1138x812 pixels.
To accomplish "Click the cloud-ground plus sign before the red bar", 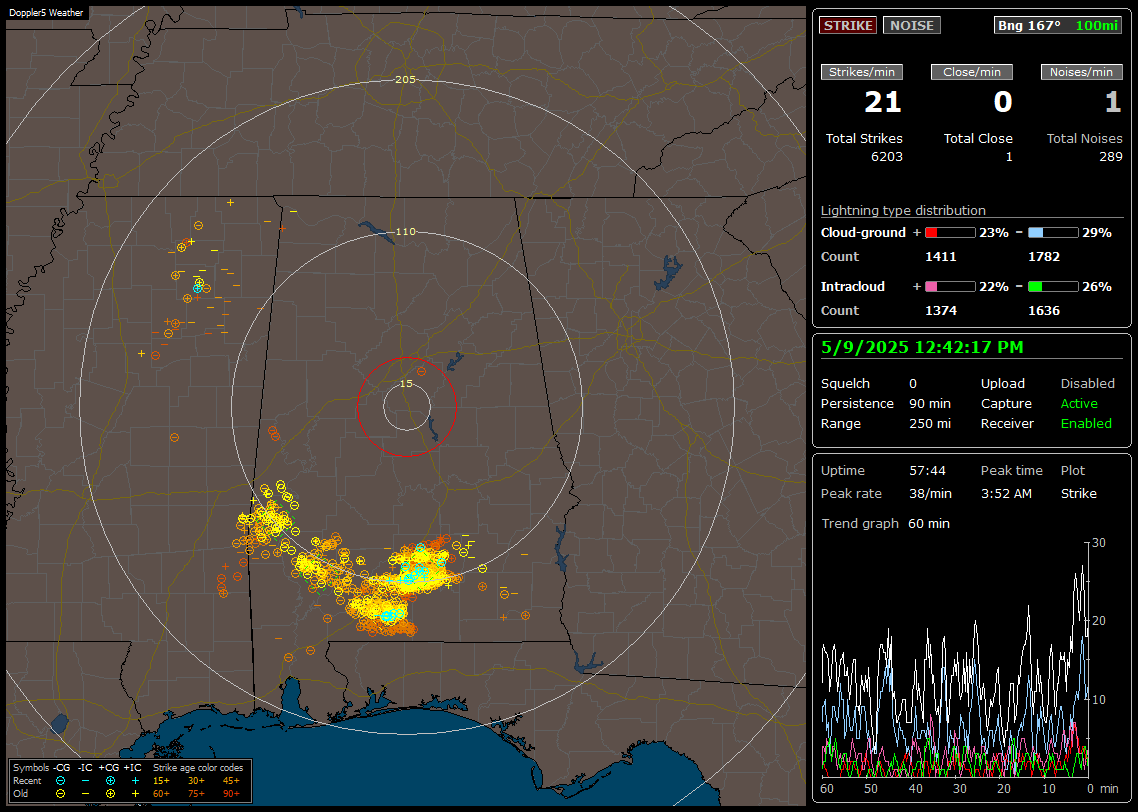I will click(917, 233).
